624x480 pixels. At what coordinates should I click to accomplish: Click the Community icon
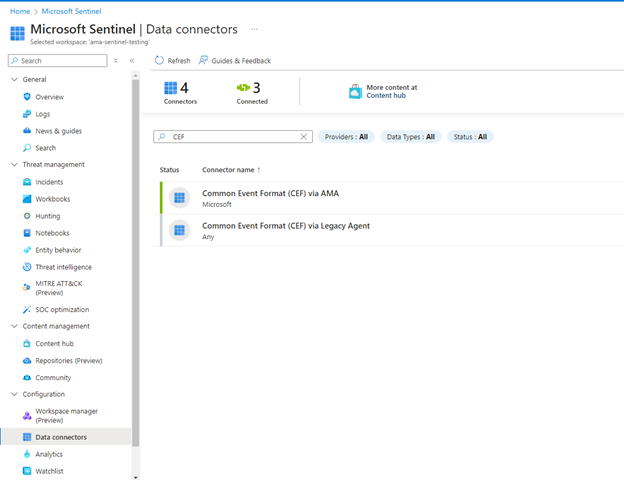click(x=27, y=377)
